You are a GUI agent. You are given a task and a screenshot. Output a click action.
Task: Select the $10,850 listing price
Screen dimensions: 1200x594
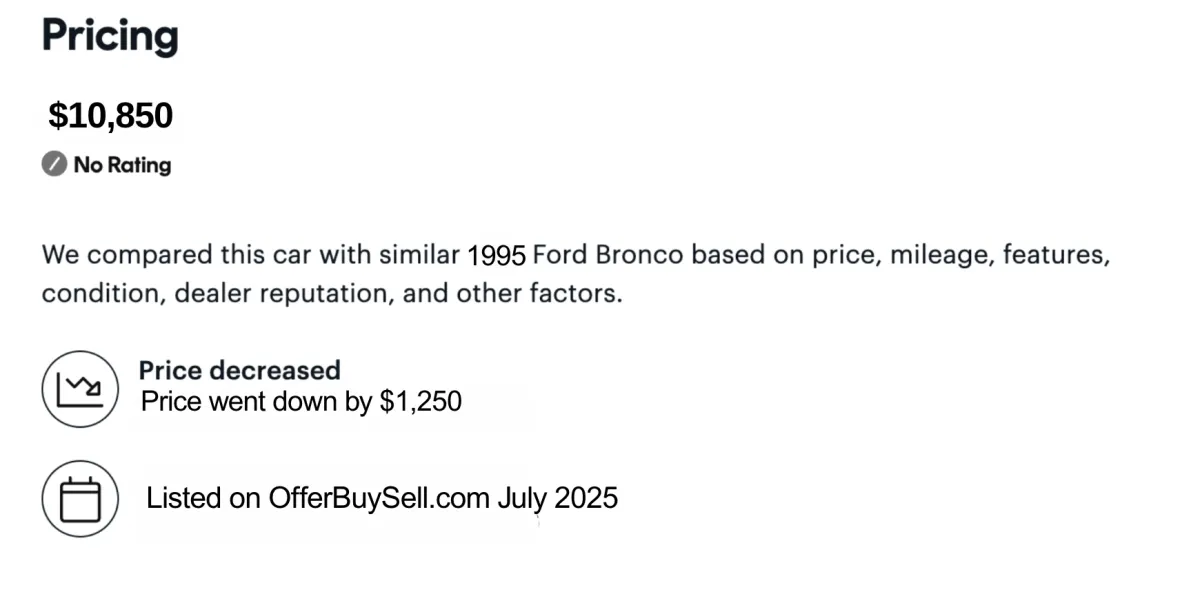[111, 116]
